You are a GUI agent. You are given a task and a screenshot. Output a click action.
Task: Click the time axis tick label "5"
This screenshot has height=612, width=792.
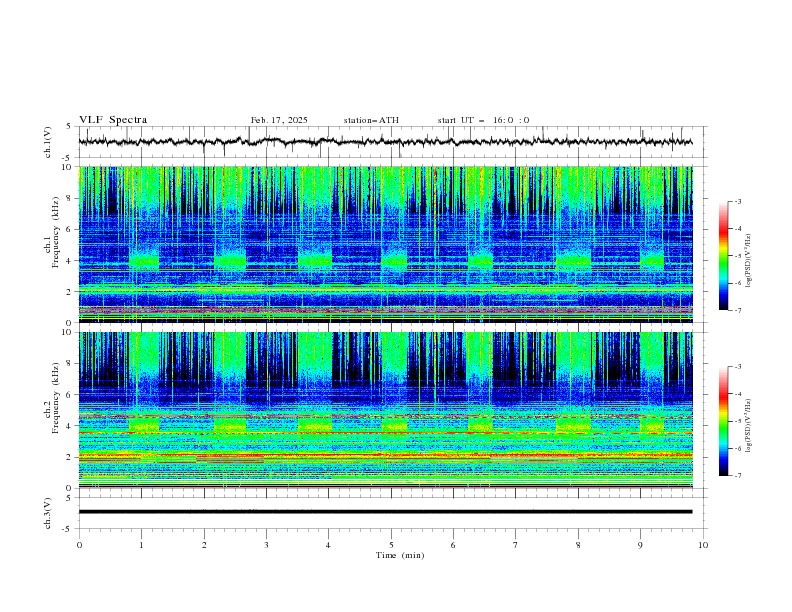coord(391,545)
